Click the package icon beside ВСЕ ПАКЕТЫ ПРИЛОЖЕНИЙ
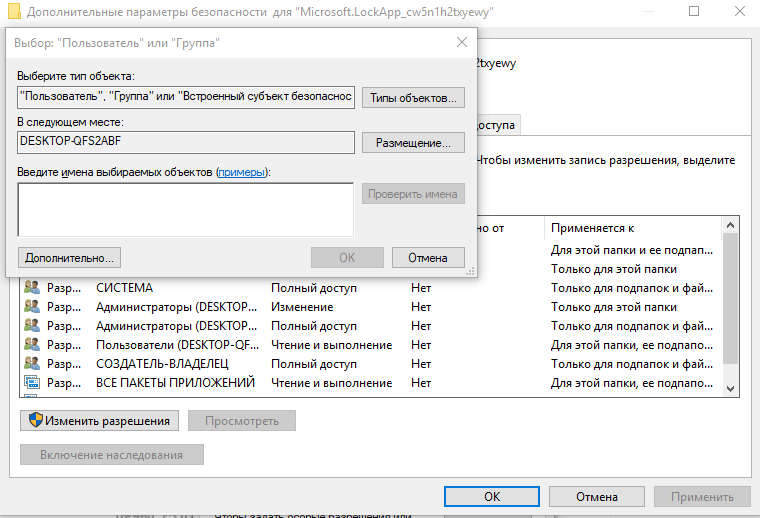Viewport: 760px width, 518px height. coord(32,382)
